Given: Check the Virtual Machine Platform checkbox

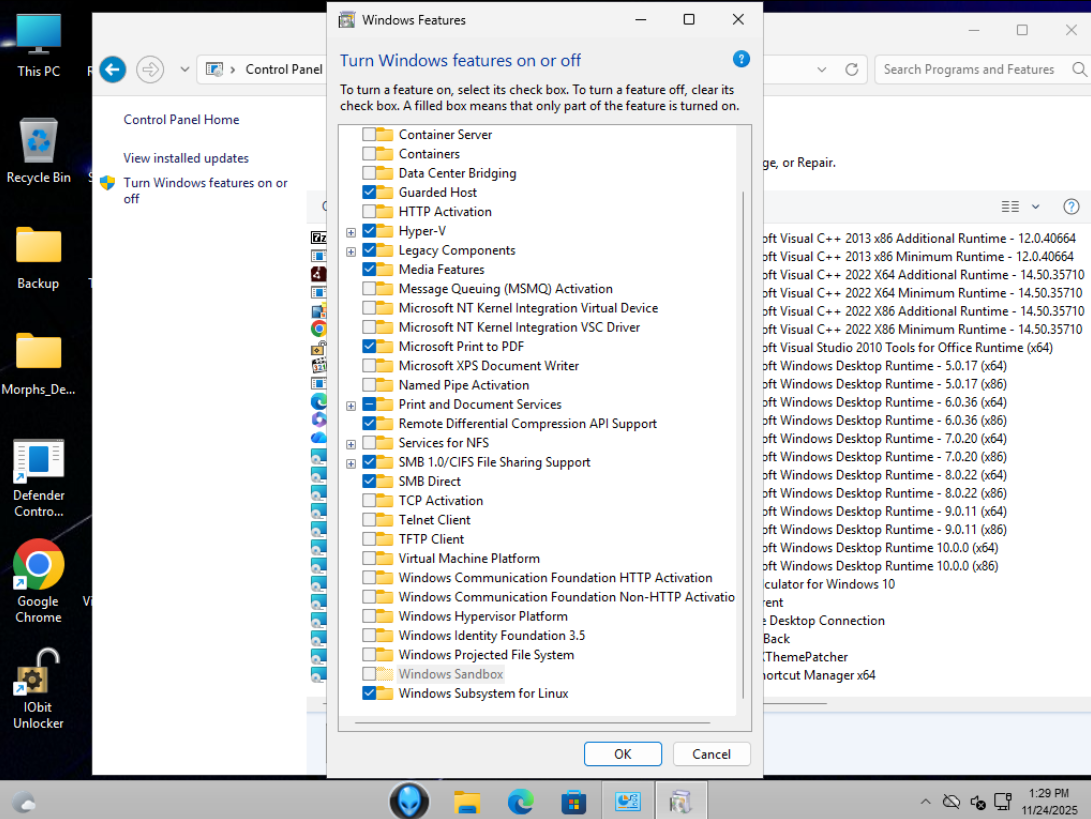Looking at the screenshot, I should coord(370,558).
